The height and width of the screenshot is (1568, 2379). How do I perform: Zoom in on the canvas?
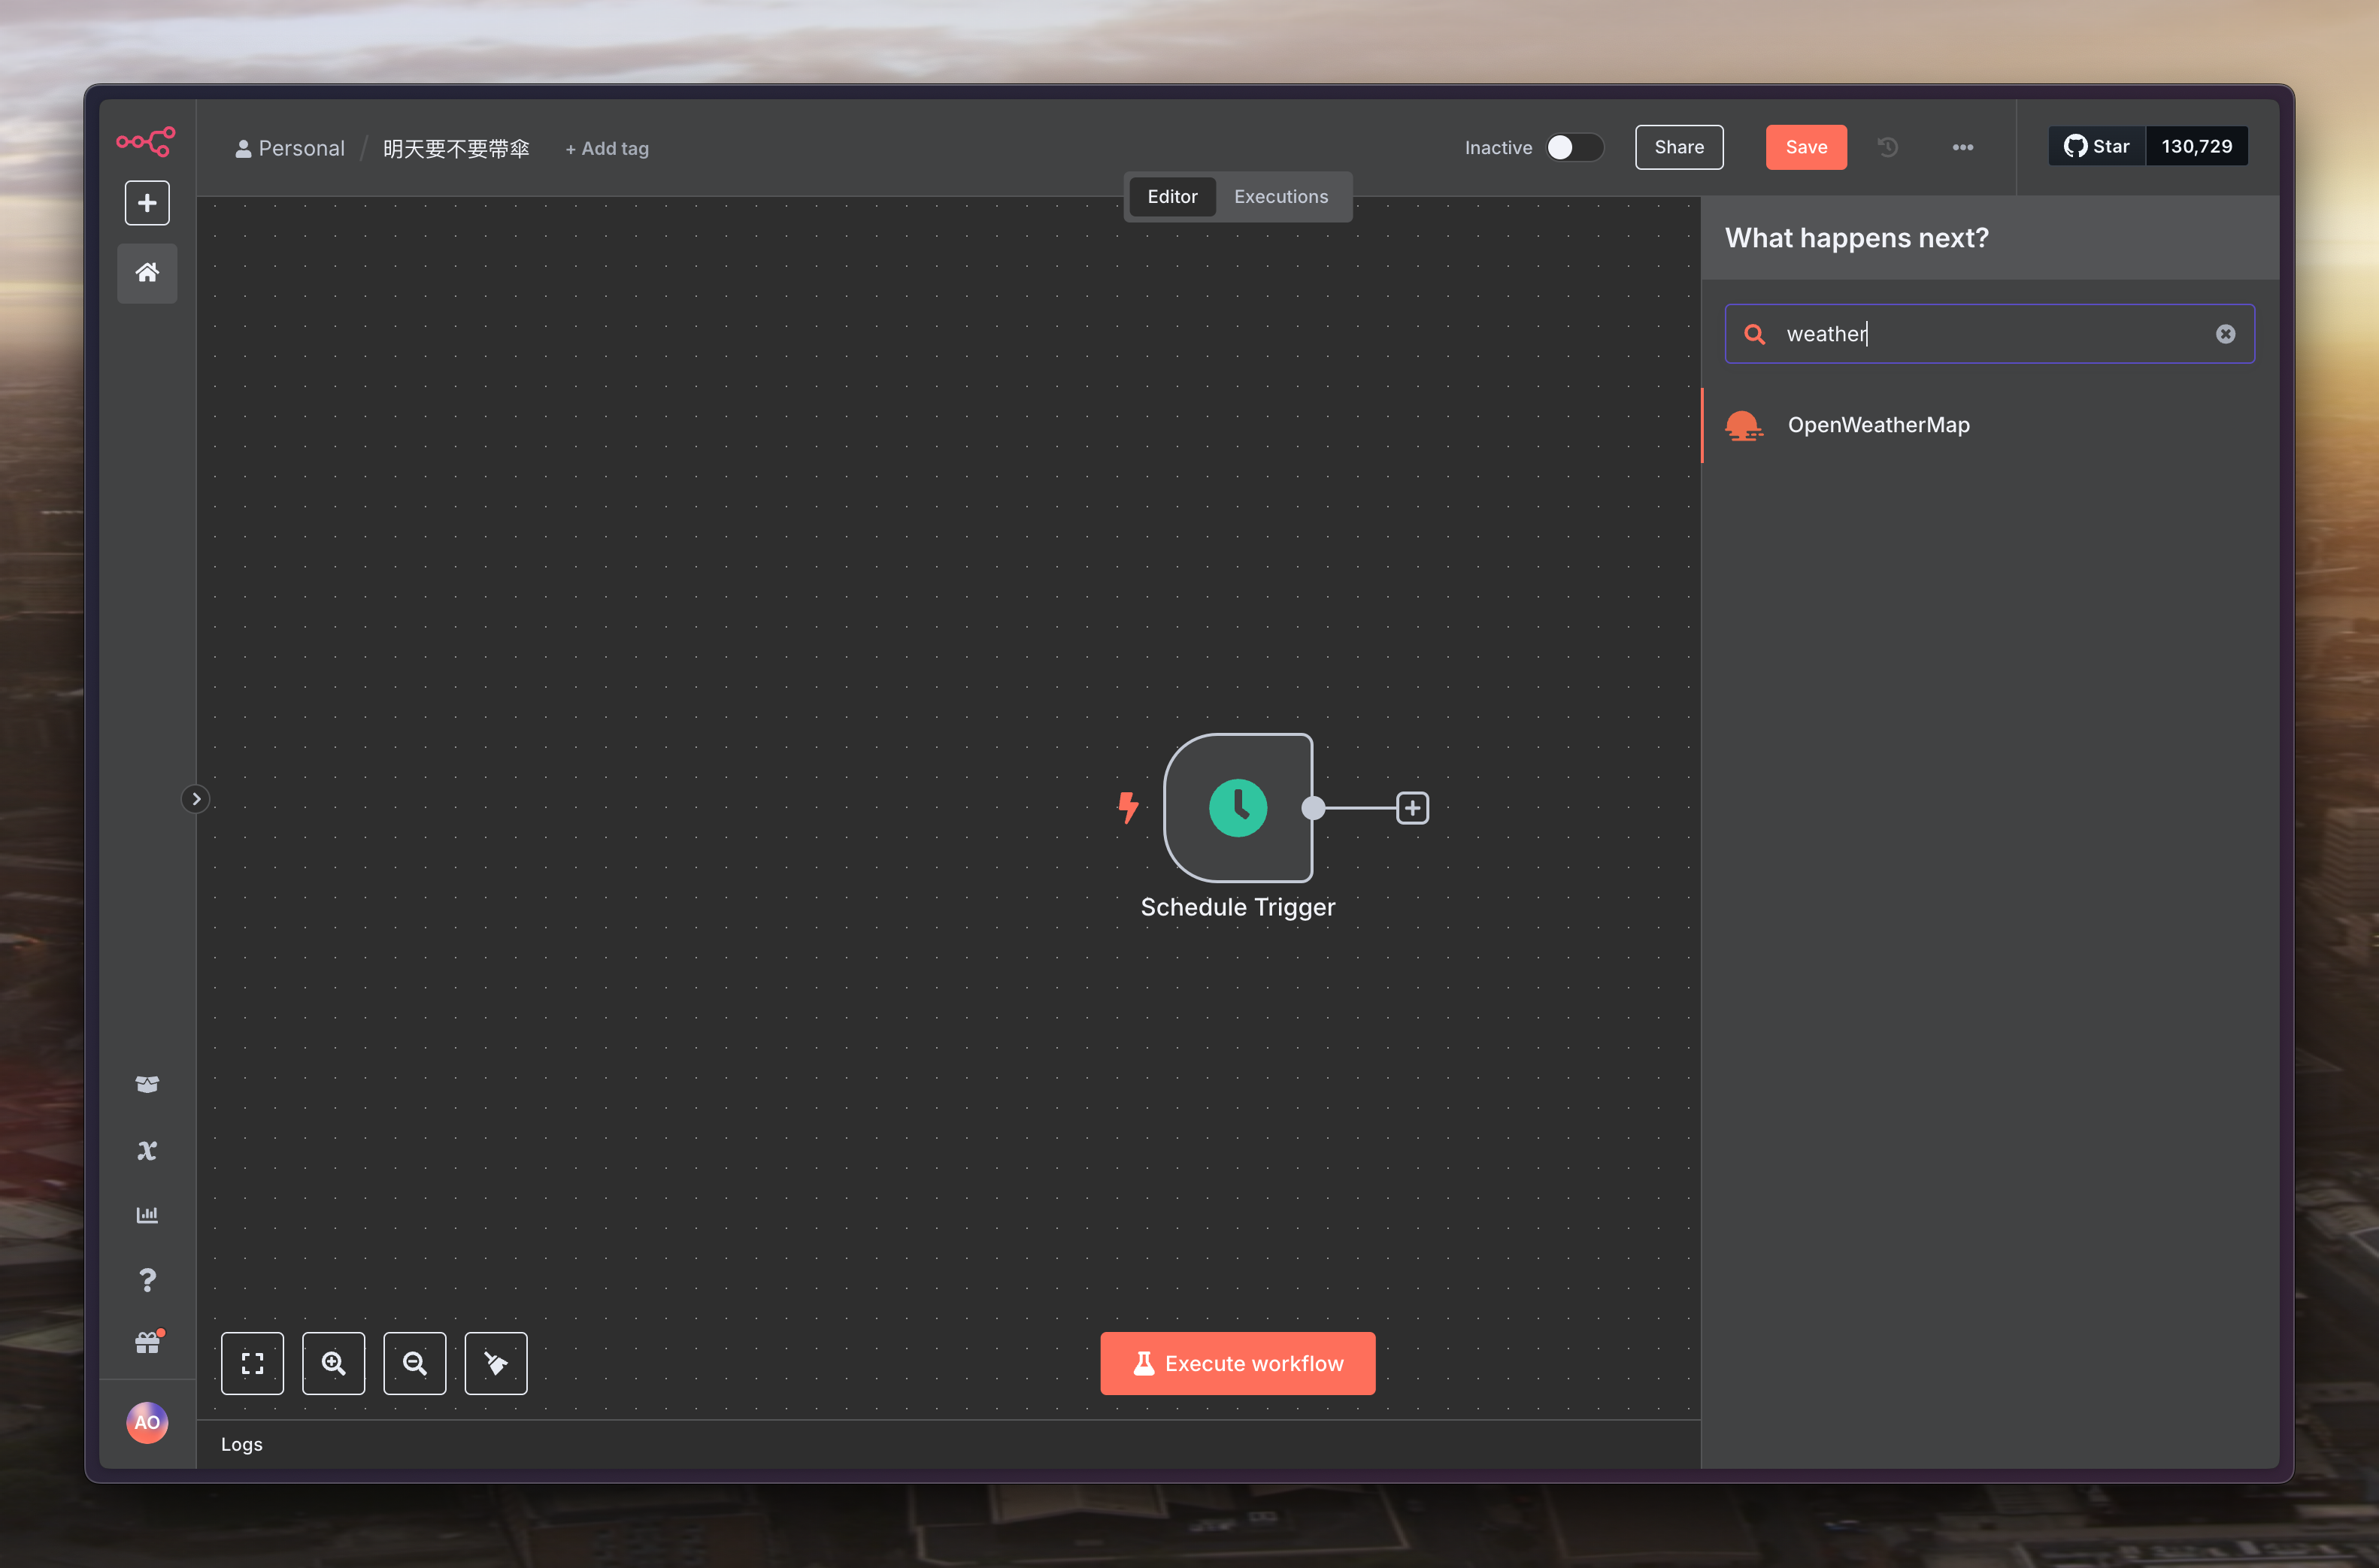click(x=333, y=1363)
